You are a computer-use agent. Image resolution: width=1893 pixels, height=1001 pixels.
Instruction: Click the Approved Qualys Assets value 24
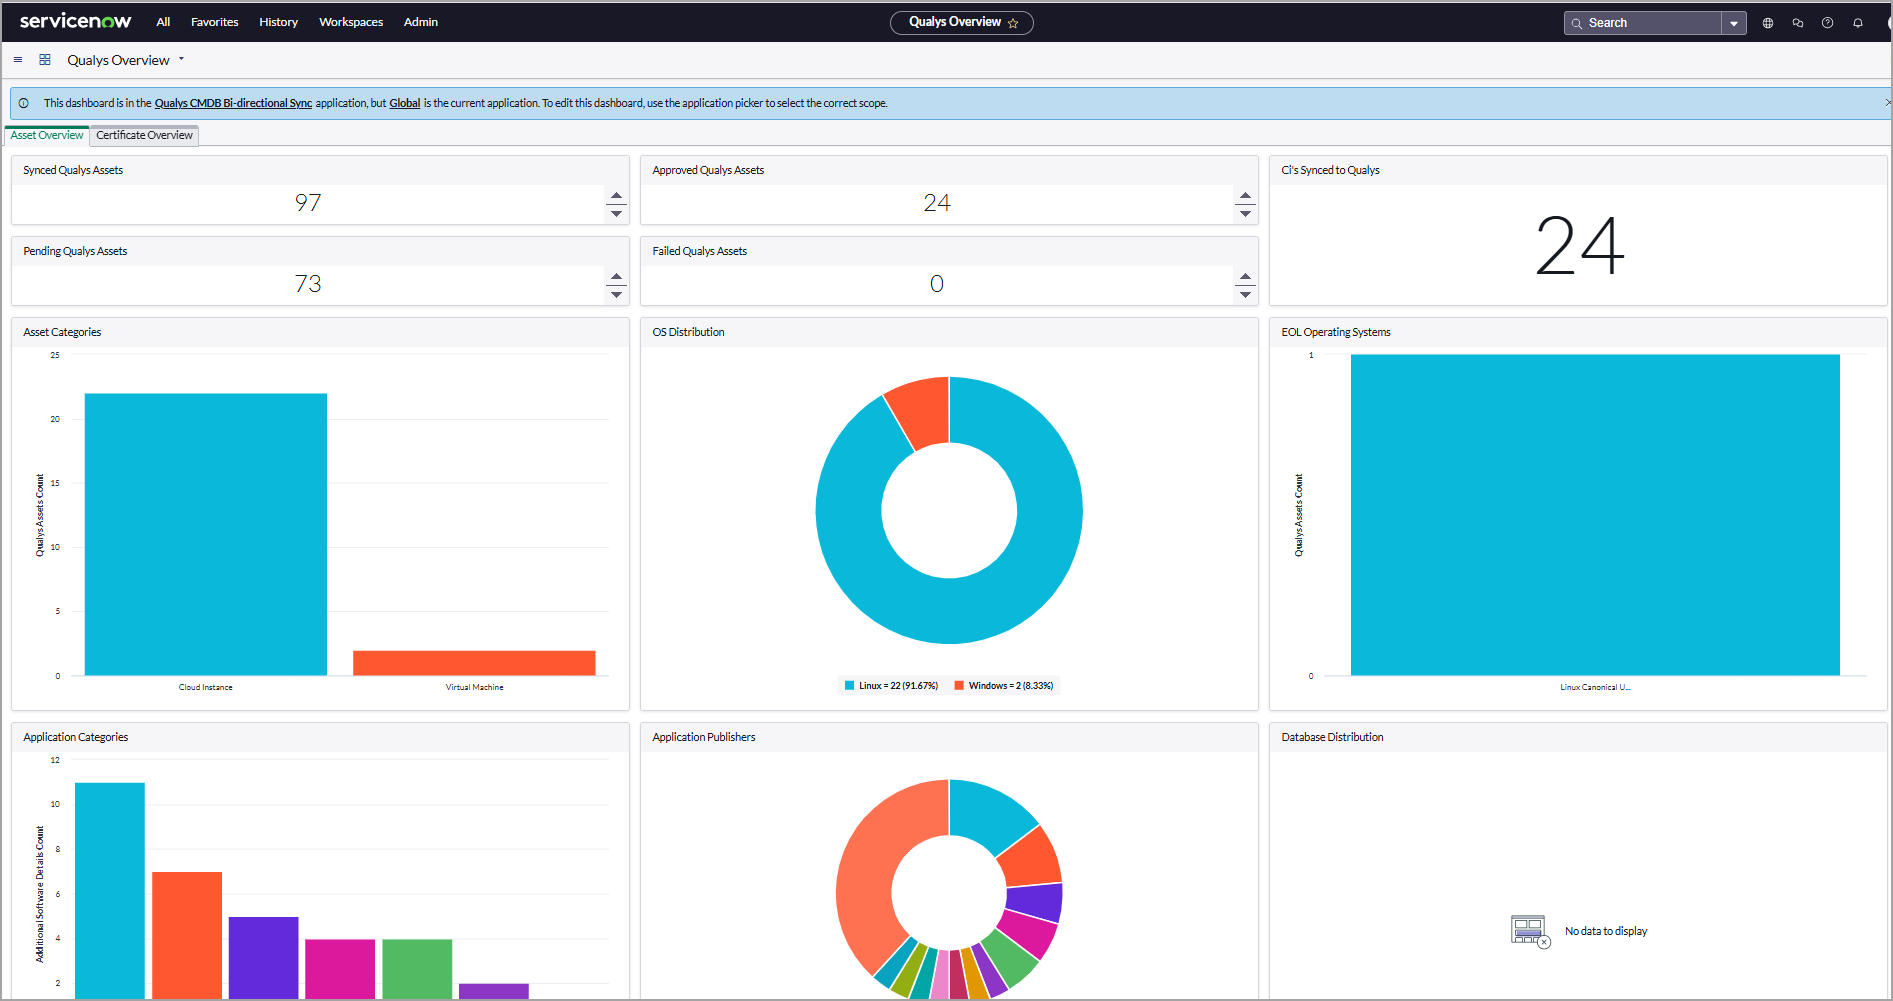point(937,203)
